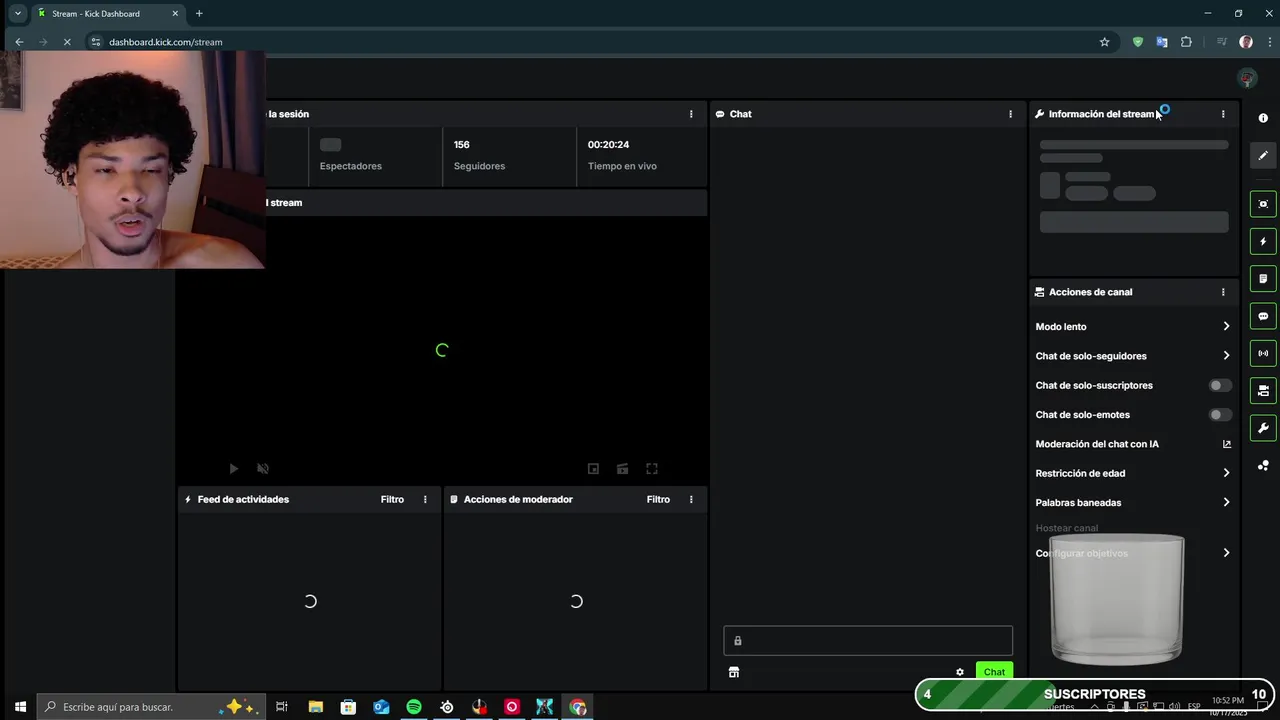Click Acciones de canal panel title
Image resolution: width=1280 pixels, height=720 pixels.
[1090, 292]
